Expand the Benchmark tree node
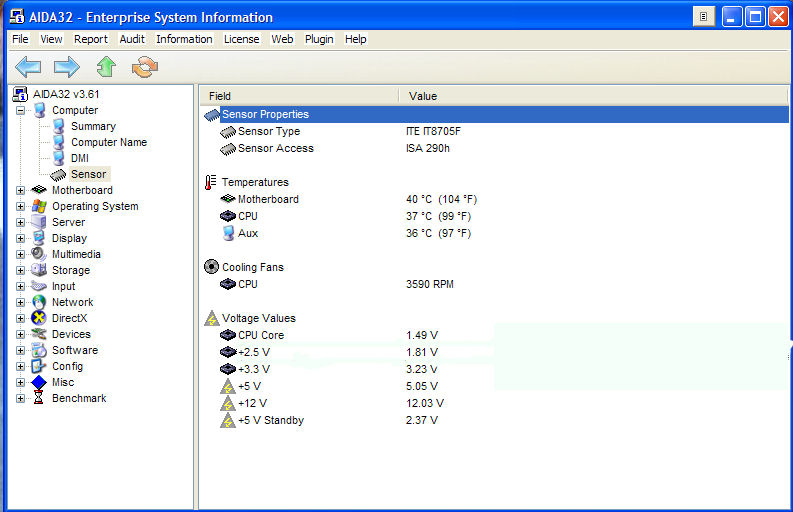The width and height of the screenshot is (793, 512). [x=20, y=399]
